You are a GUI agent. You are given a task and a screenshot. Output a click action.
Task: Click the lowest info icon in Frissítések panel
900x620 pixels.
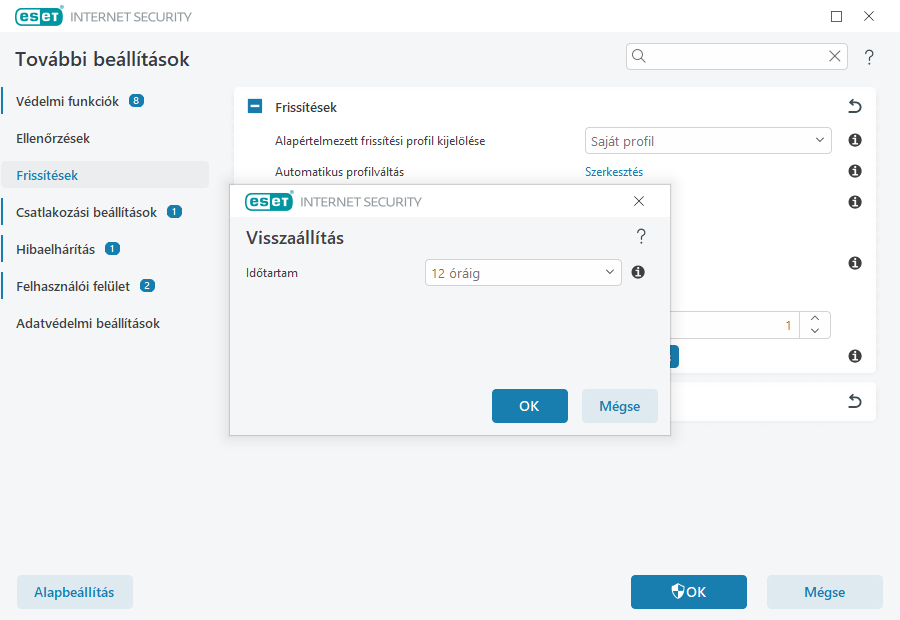click(x=855, y=356)
